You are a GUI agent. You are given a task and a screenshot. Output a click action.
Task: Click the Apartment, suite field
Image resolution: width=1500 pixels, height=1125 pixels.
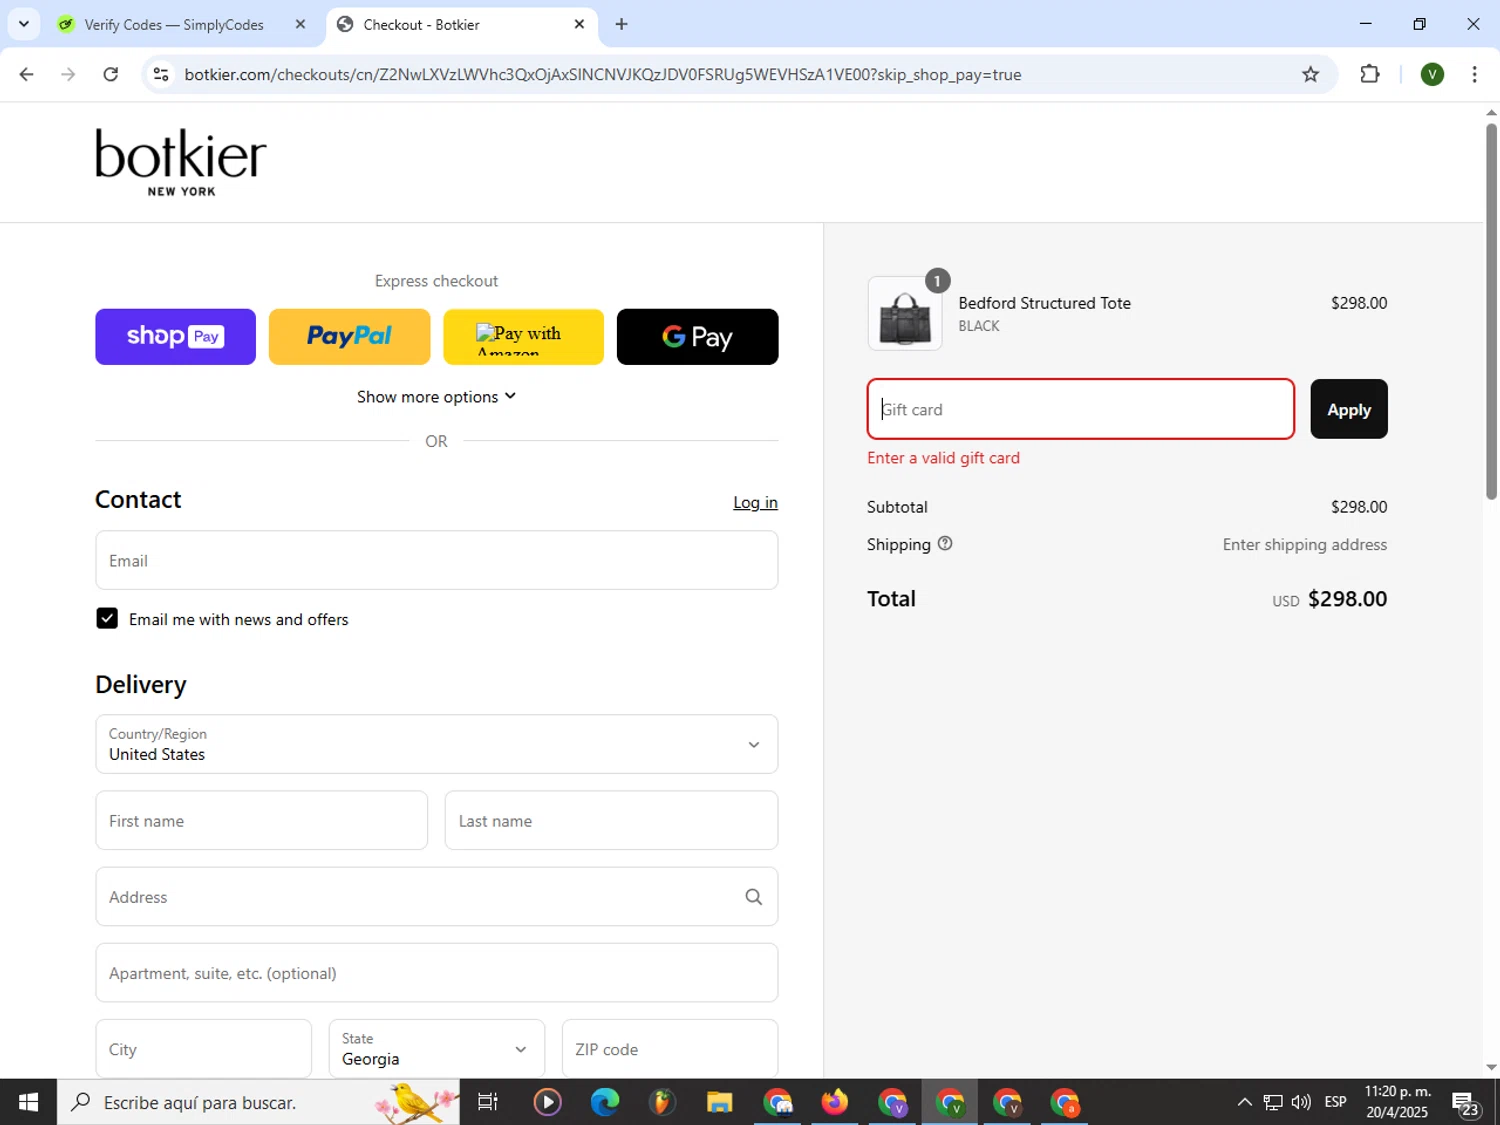(436, 972)
